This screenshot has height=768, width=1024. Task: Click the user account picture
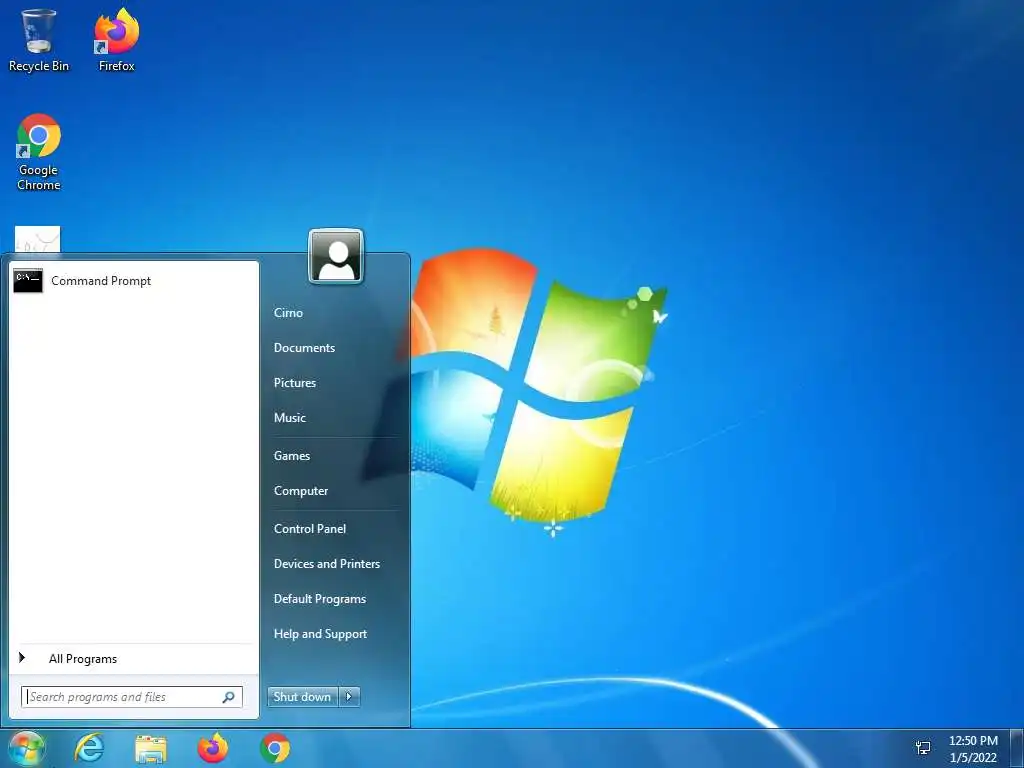click(x=336, y=256)
